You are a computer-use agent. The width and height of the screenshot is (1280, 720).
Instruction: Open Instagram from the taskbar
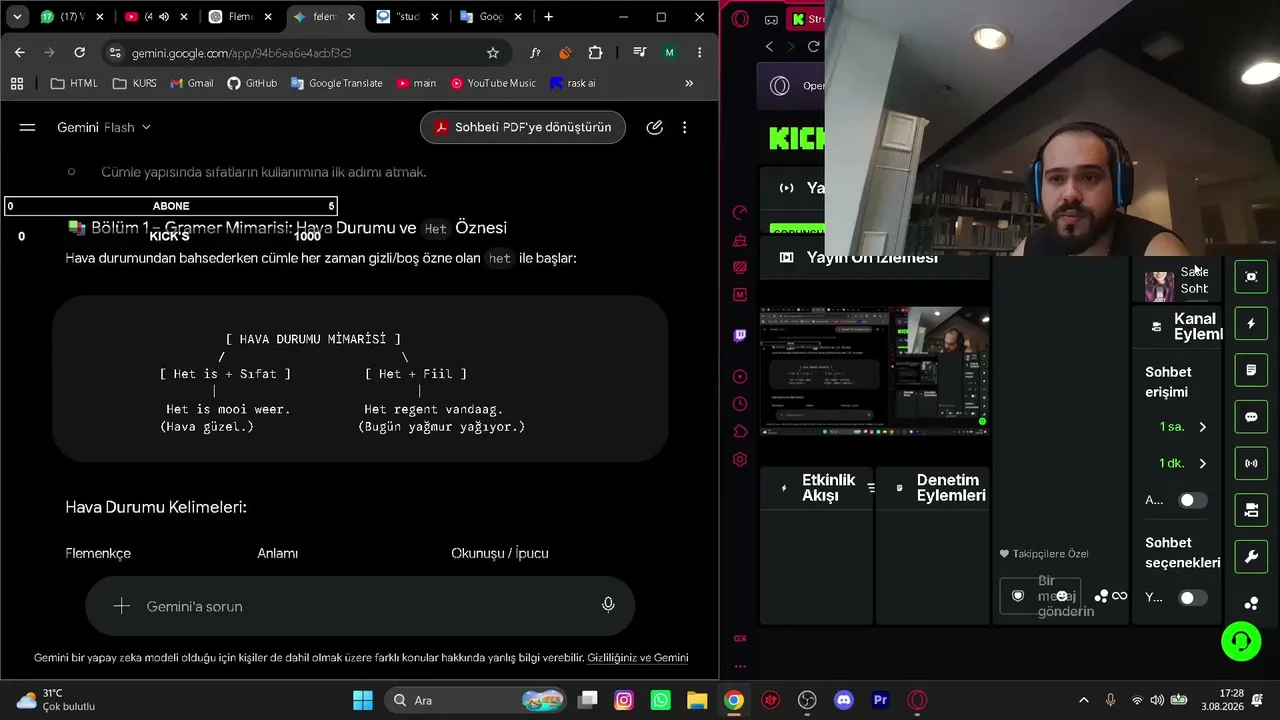(x=624, y=700)
